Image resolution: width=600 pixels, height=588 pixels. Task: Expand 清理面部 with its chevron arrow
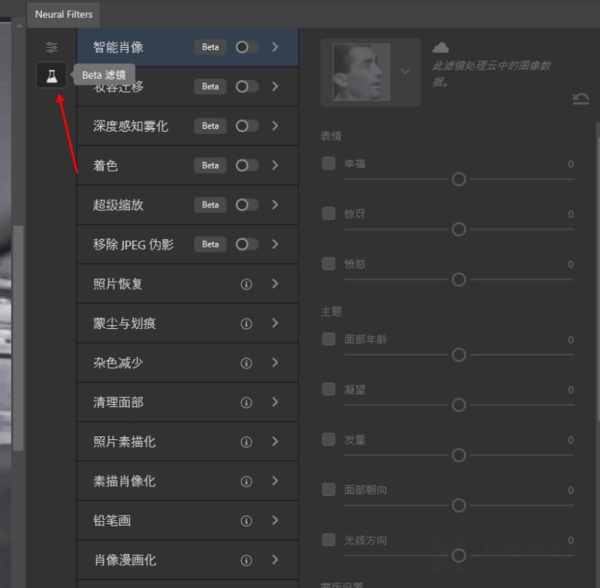point(275,402)
